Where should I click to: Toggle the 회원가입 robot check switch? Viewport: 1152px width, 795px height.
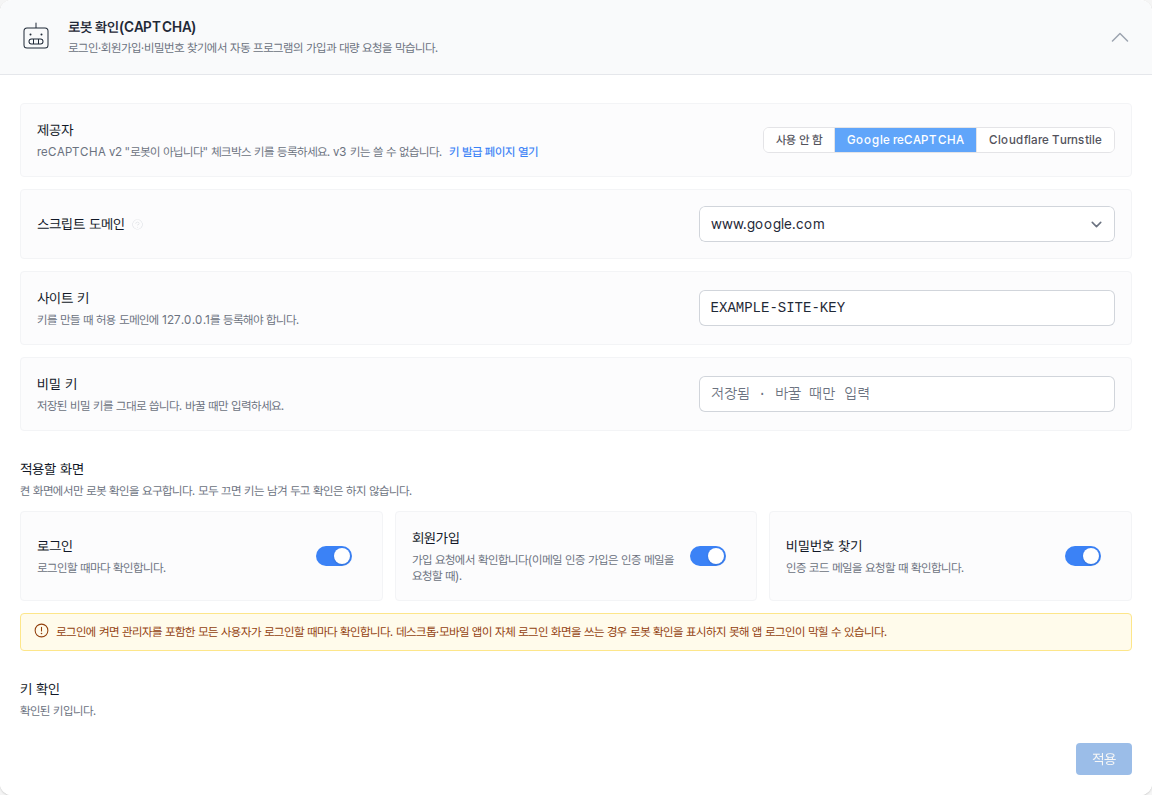tap(708, 556)
